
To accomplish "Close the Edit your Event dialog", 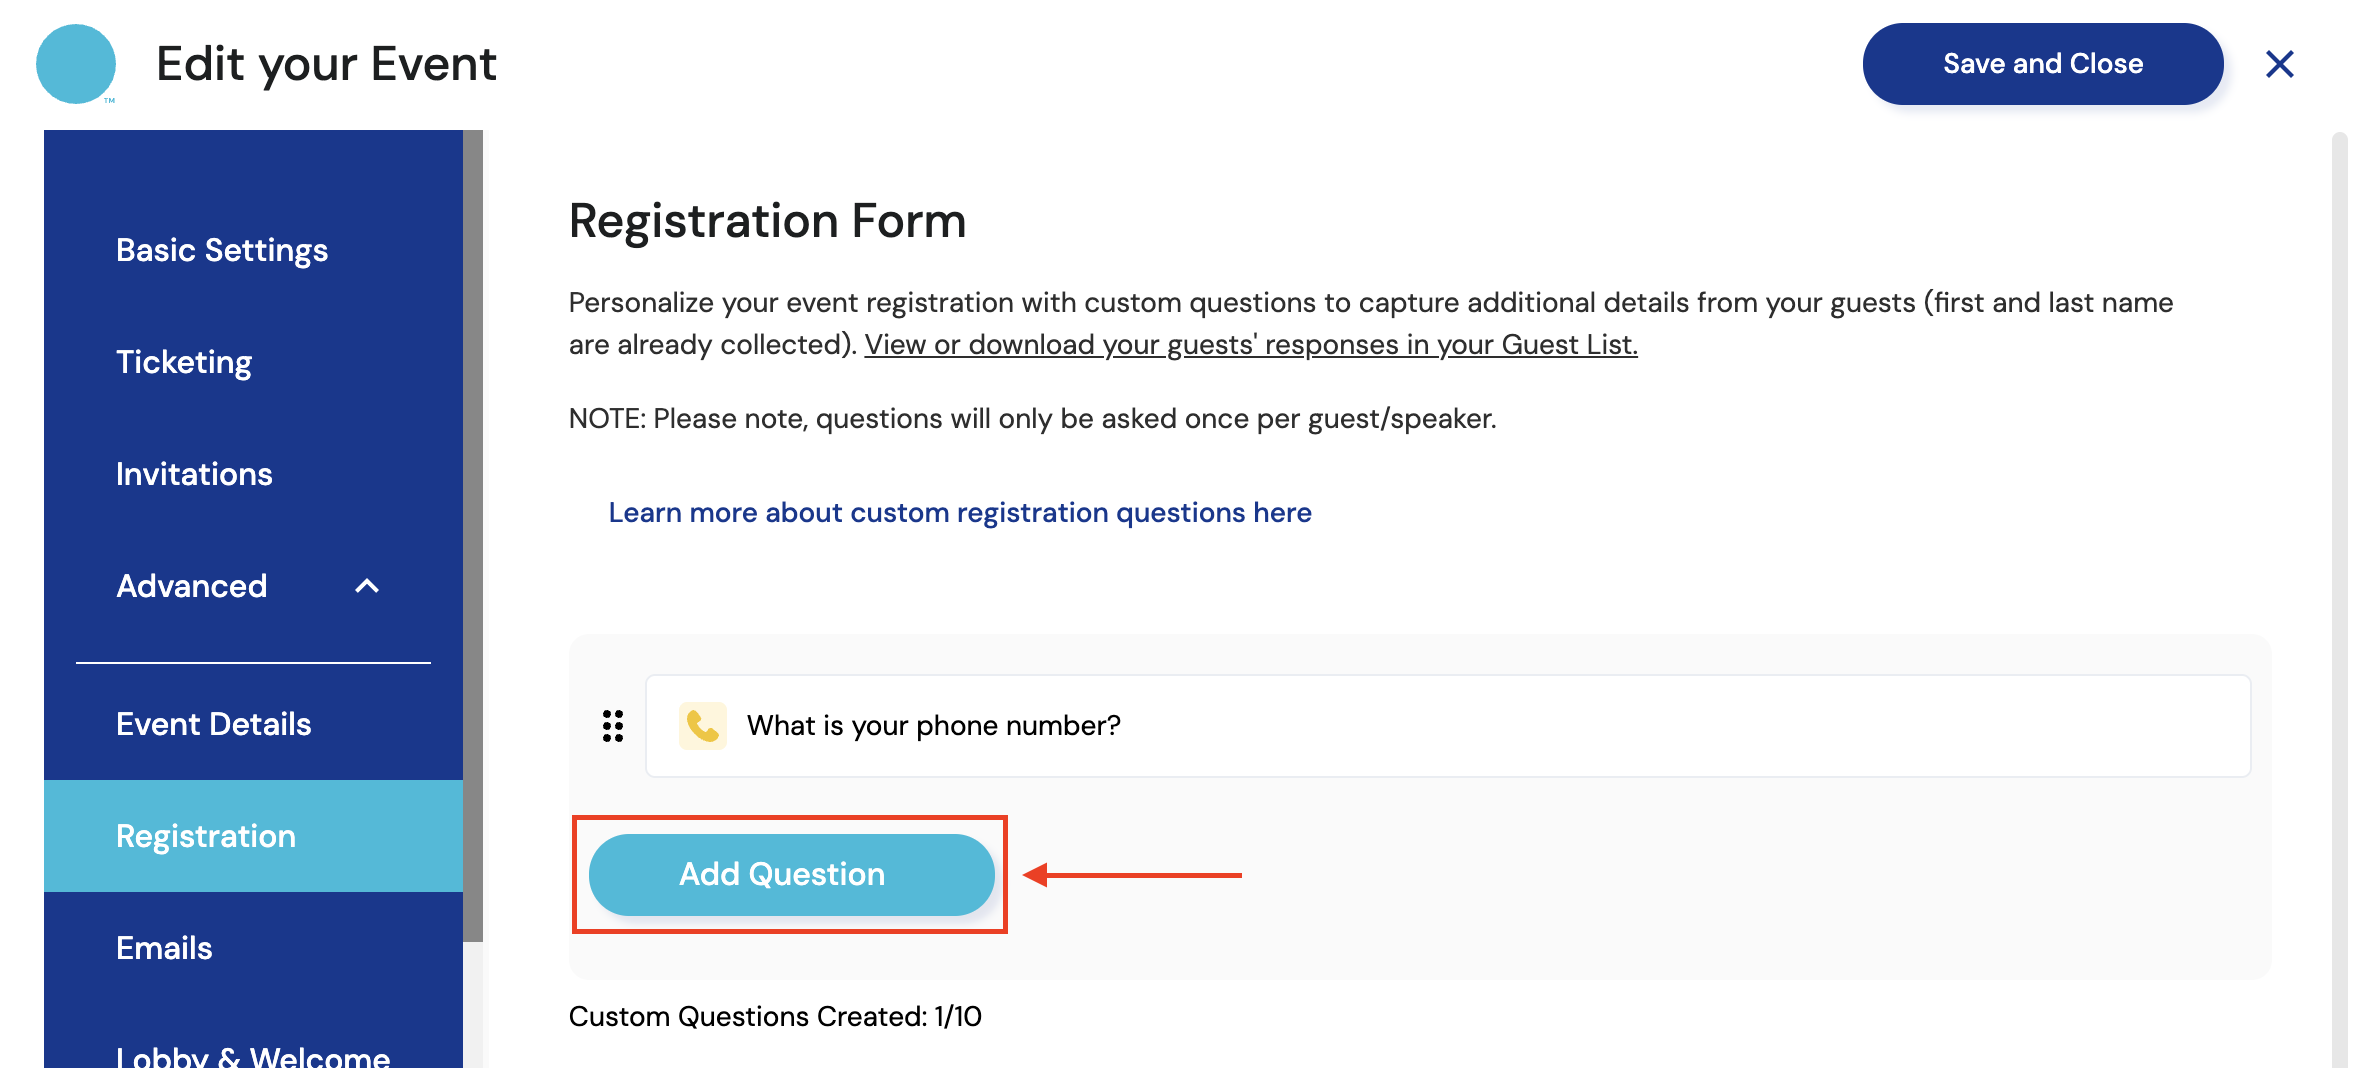I will 2279,64.
